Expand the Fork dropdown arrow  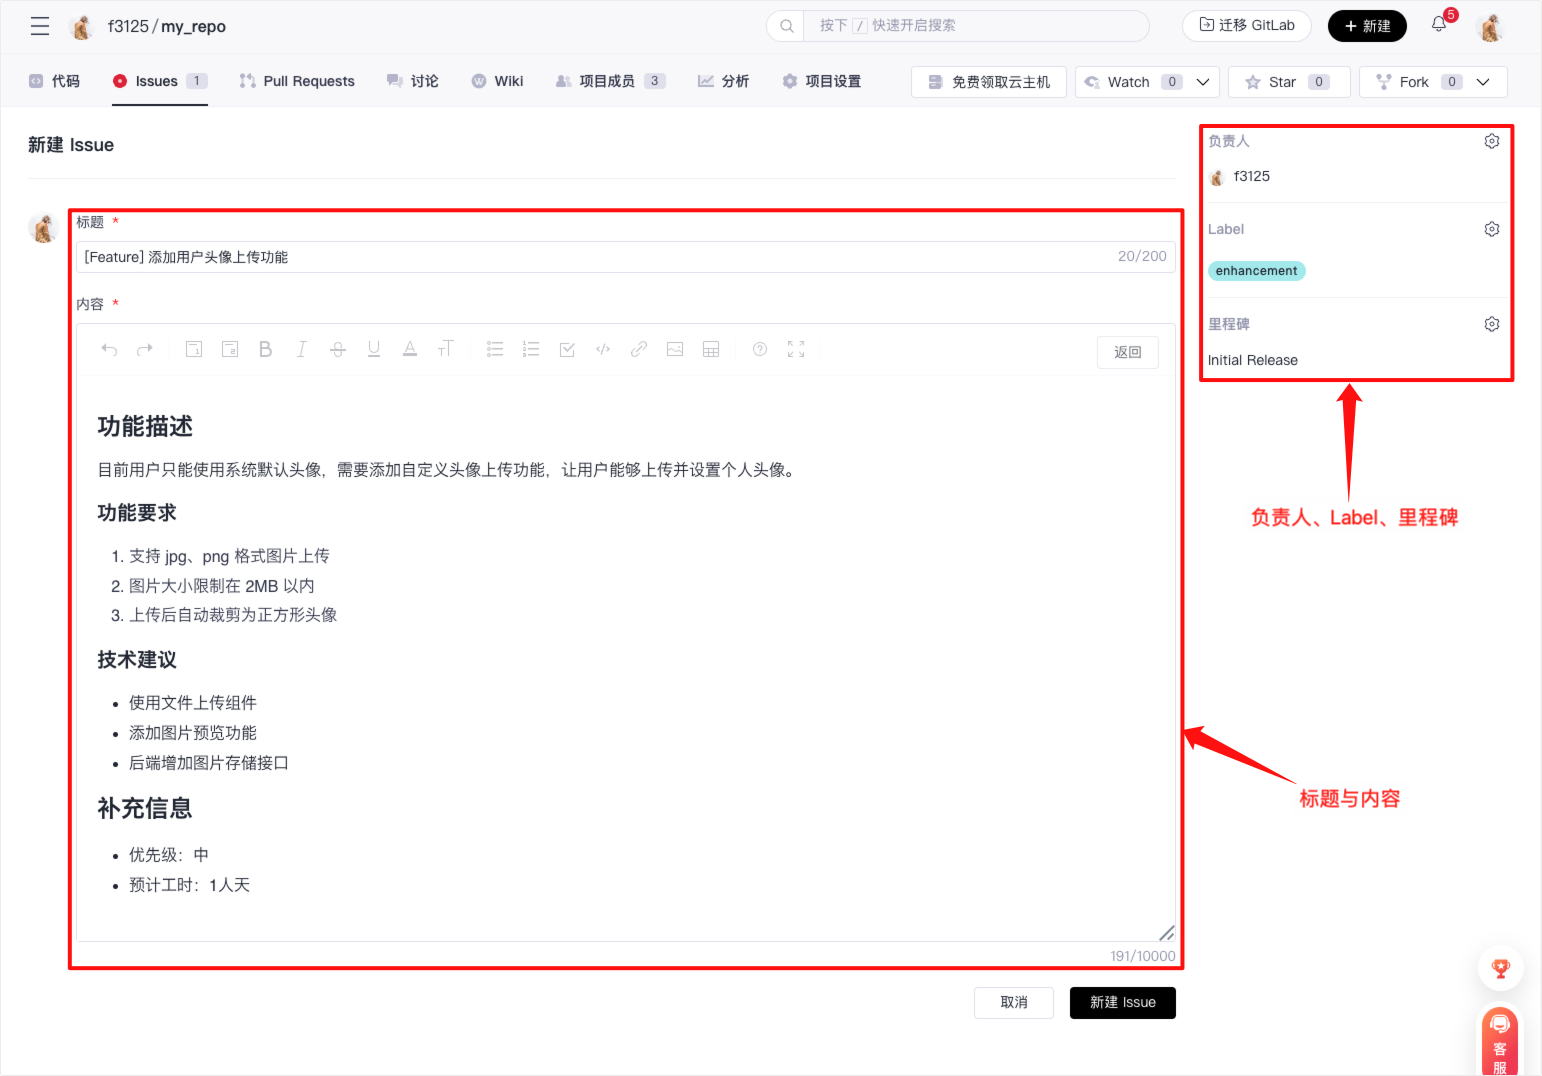pyautogui.click(x=1483, y=82)
